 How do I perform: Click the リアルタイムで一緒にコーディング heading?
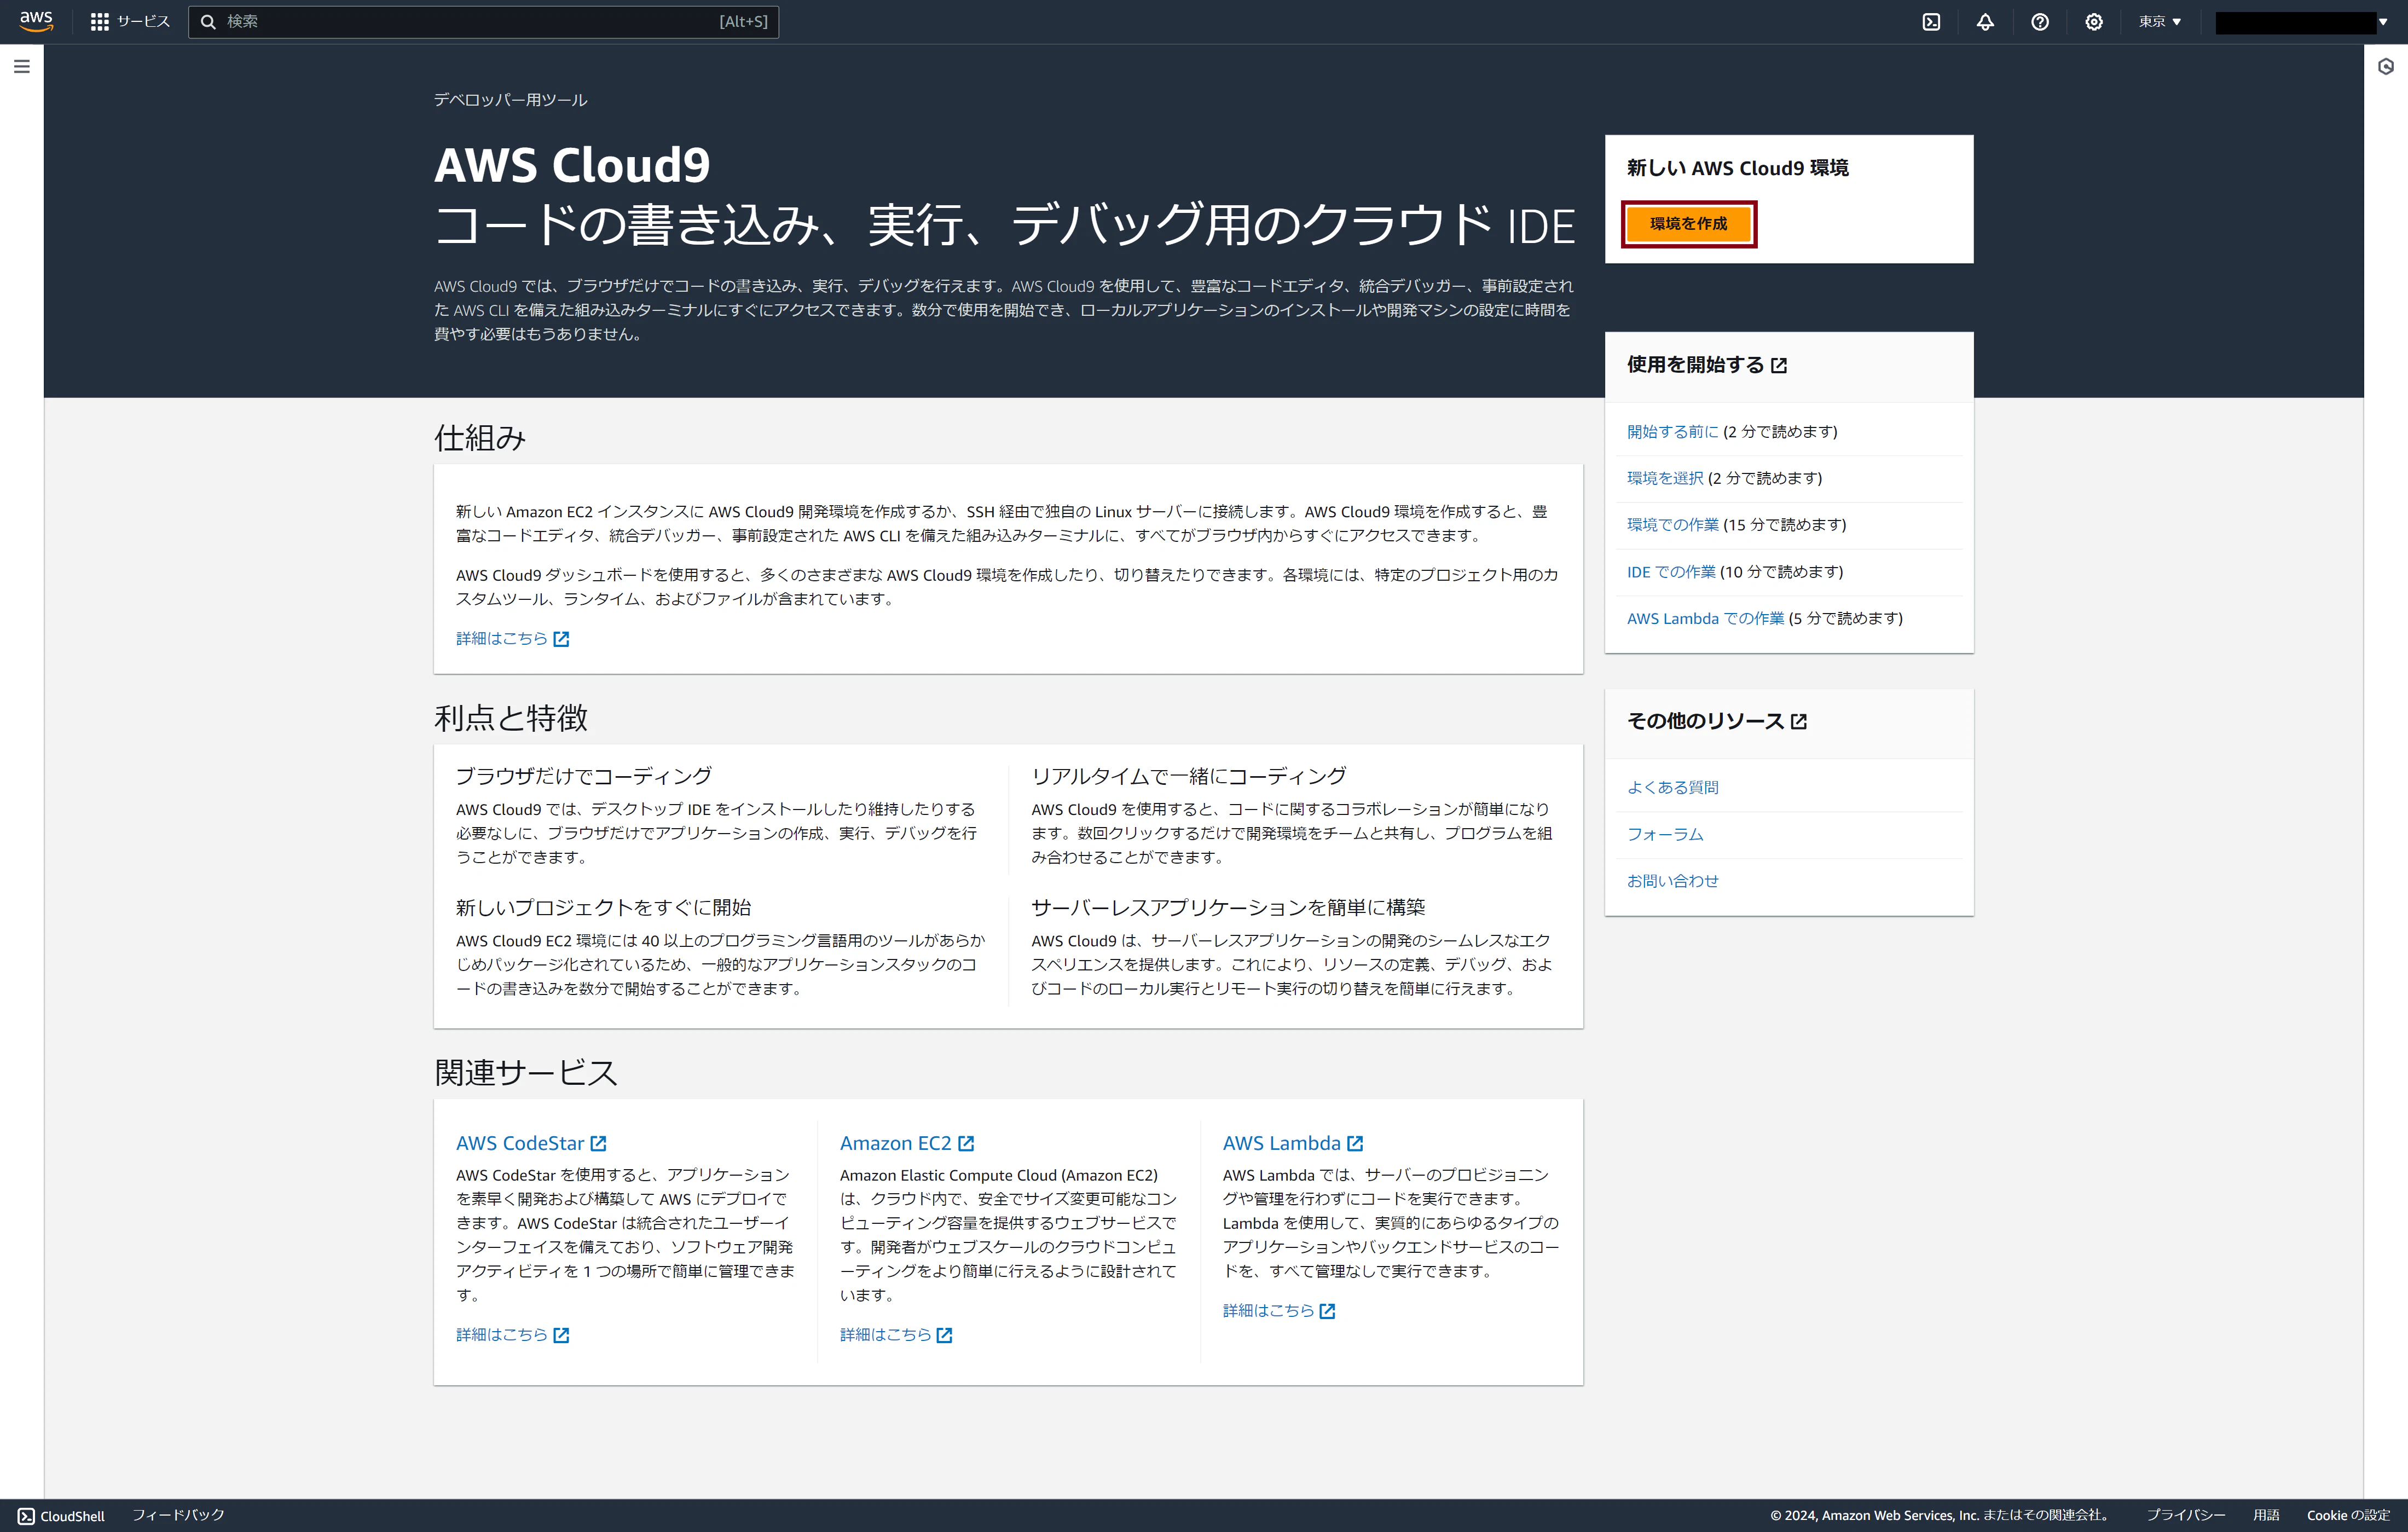tap(1189, 776)
